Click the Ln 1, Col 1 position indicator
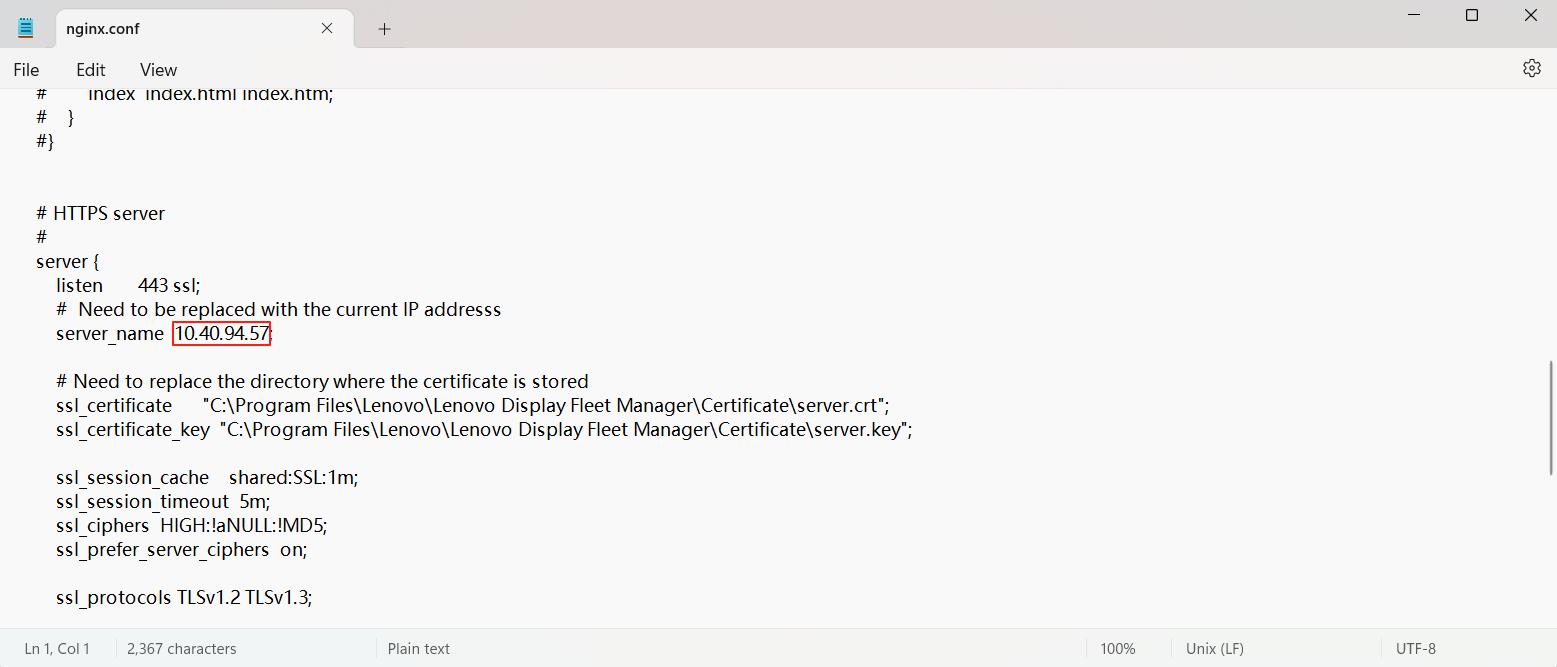 (57, 648)
